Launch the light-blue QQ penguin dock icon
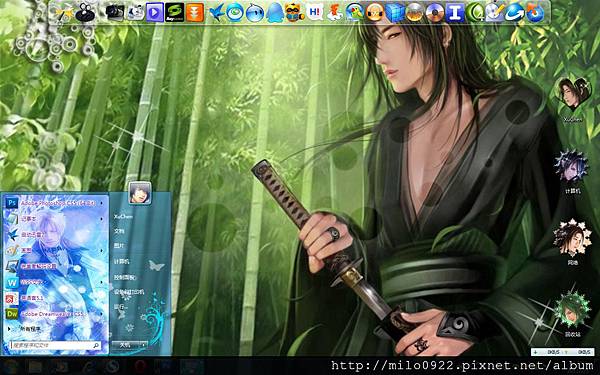The image size is (600, 375). coord(274,13)
